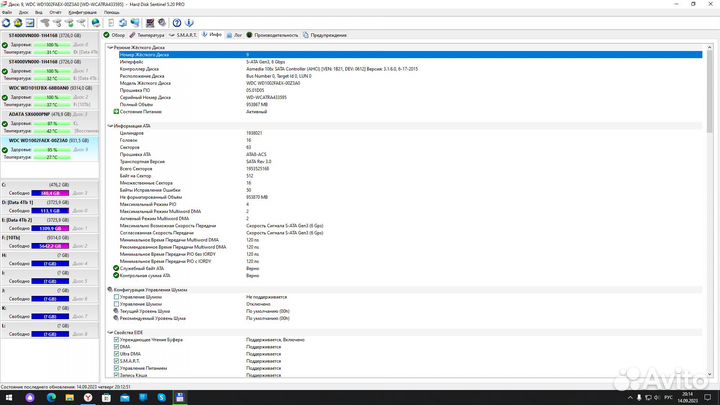Image resolution: width=720 pixels, height=405 pixels.
Task: Switch to the Температура tab
Action: pos(146,35)
